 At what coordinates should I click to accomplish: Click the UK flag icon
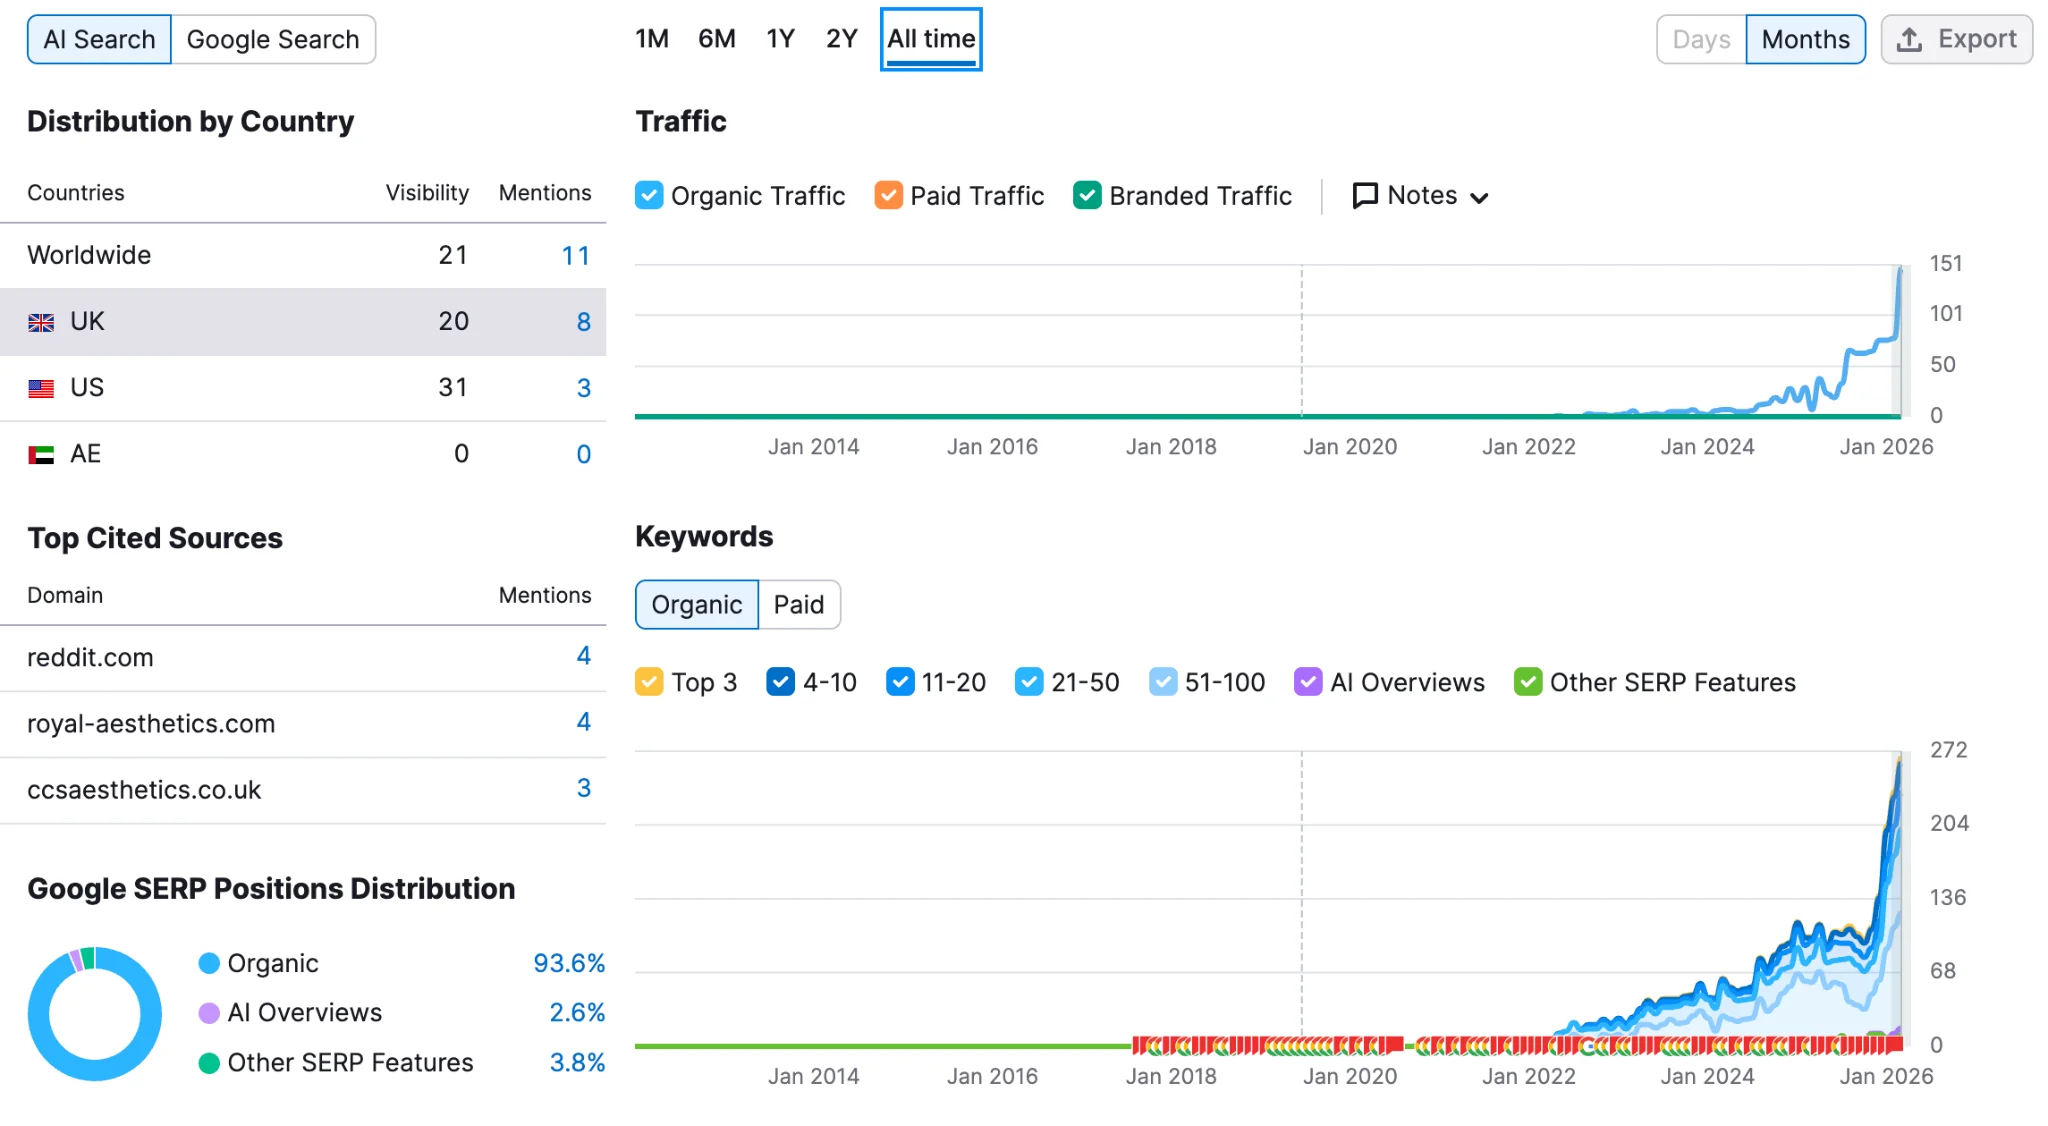41,322
